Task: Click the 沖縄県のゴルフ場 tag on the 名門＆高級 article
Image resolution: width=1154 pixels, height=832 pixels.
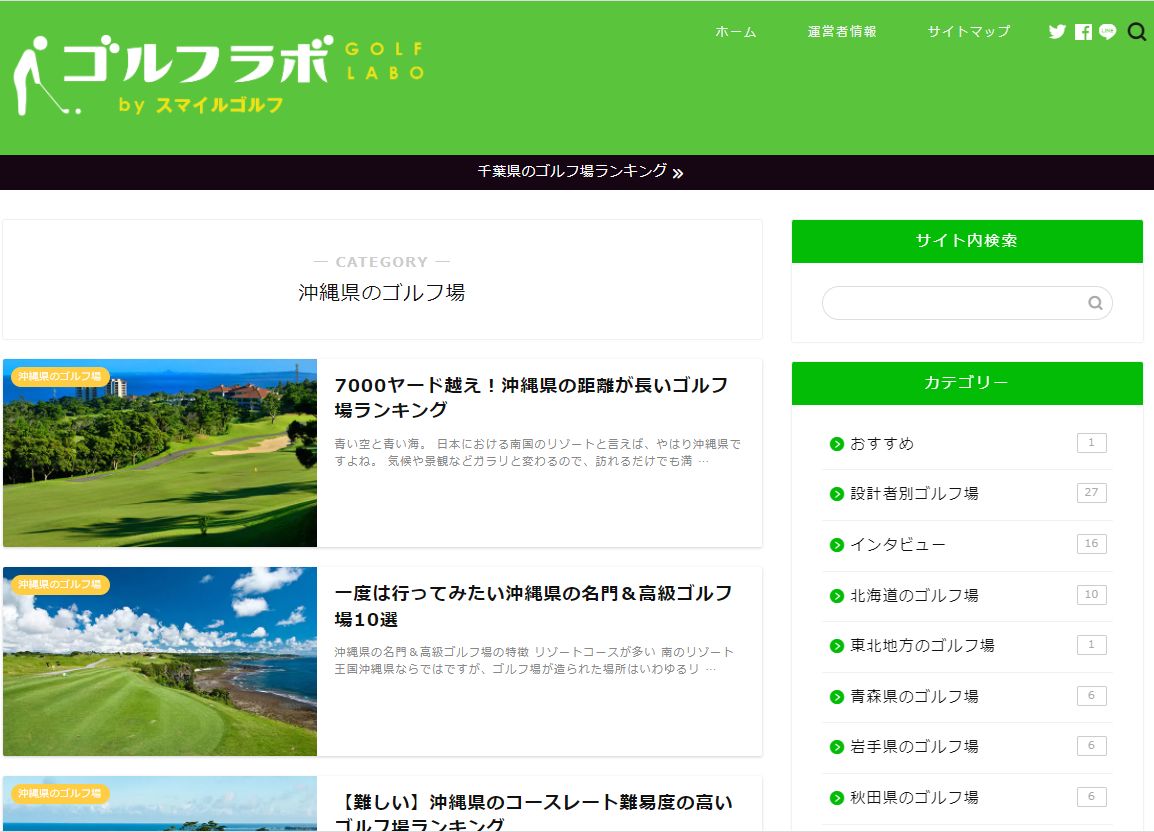Action: pyautogui.click(x=60, y=585)
